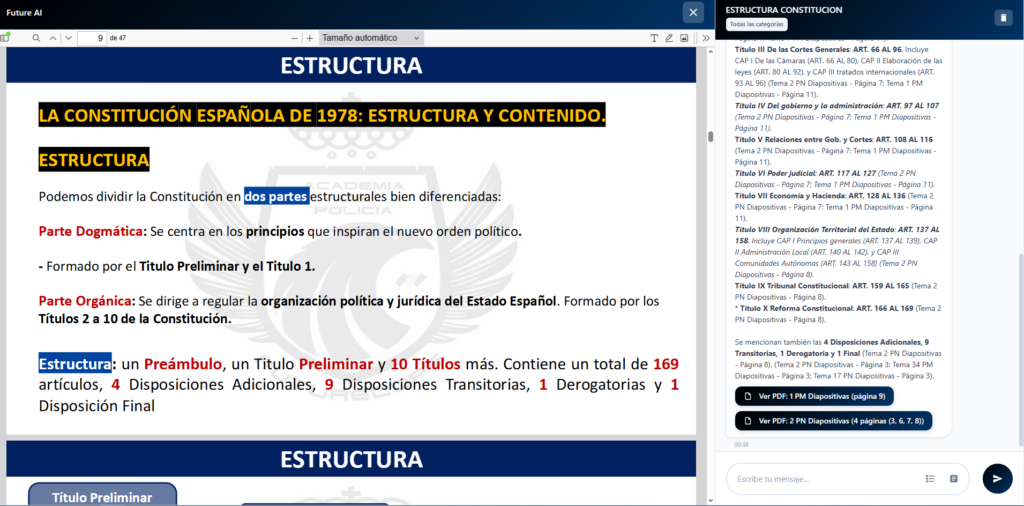1024x506 pixels.
Task: Click the 00:38 message timestamp
Action: (x=741, y=444)
